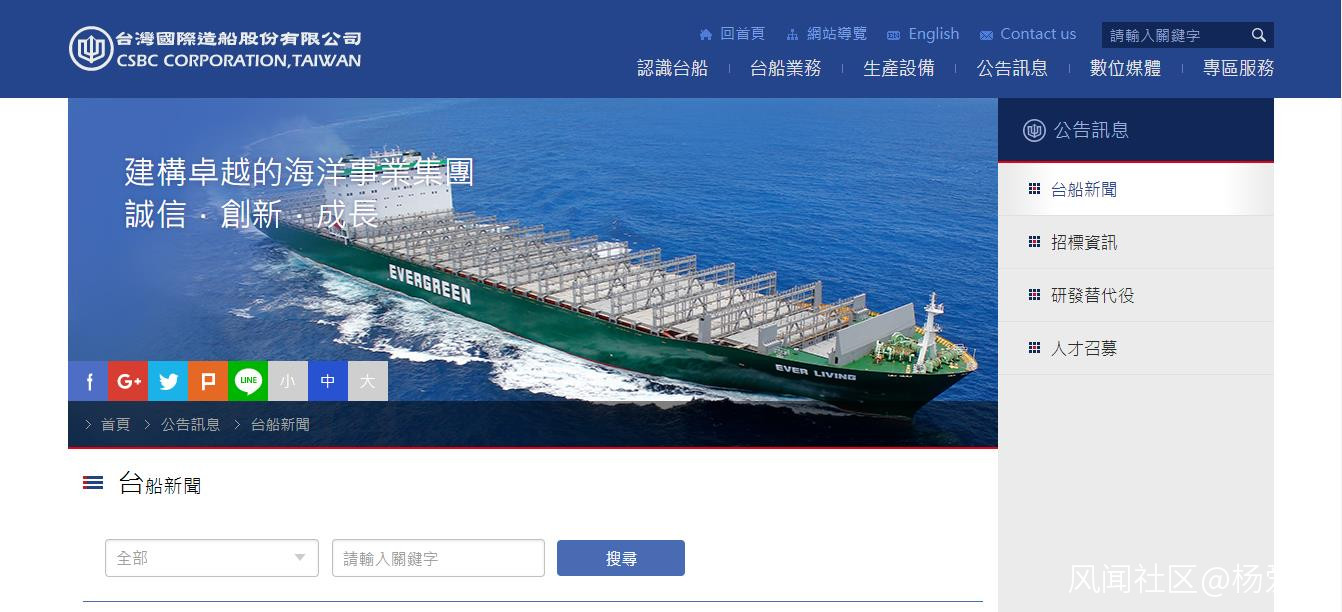
Task: Set font size to medium 中
Action: (328, 381)
